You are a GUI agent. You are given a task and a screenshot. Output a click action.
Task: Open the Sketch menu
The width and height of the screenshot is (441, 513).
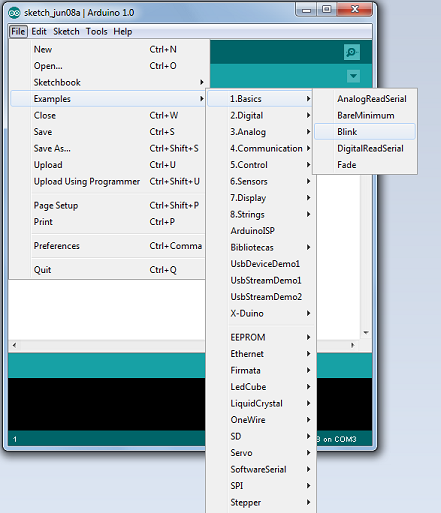[x=66, y=32]
